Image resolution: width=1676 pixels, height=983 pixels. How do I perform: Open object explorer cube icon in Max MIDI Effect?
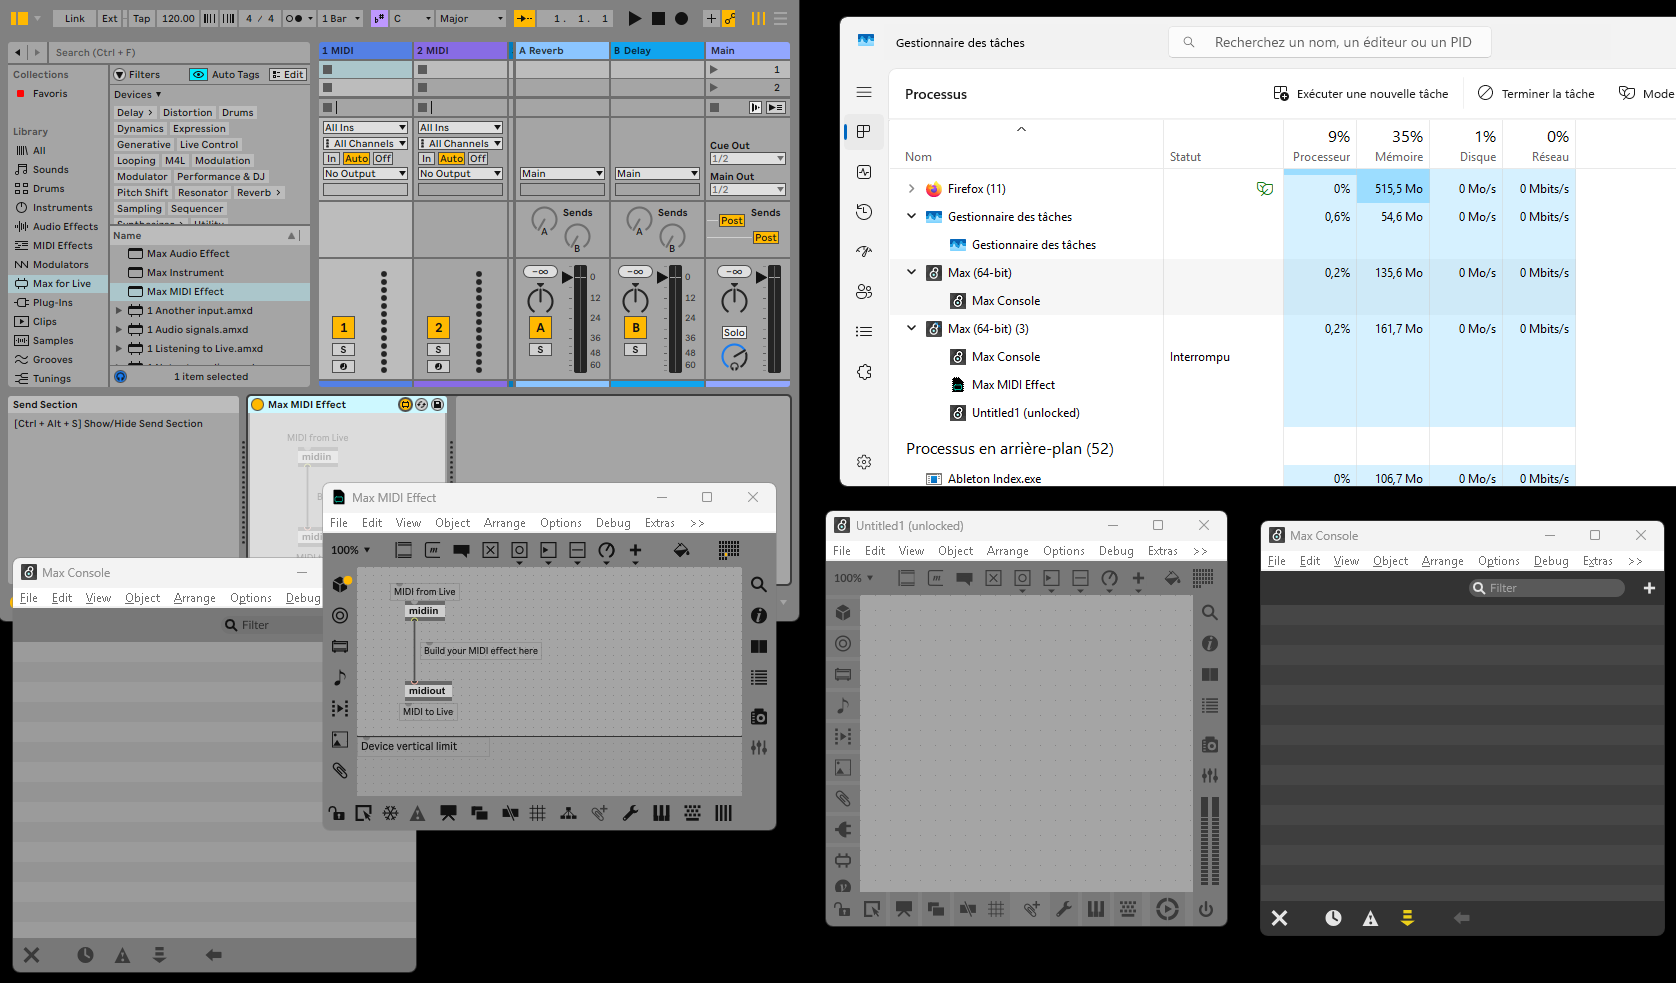click(341, 584)
